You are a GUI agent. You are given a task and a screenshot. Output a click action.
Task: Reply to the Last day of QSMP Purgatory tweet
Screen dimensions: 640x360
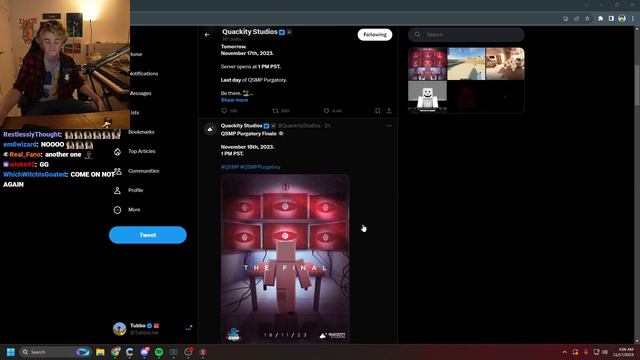[x=224, y=111]
